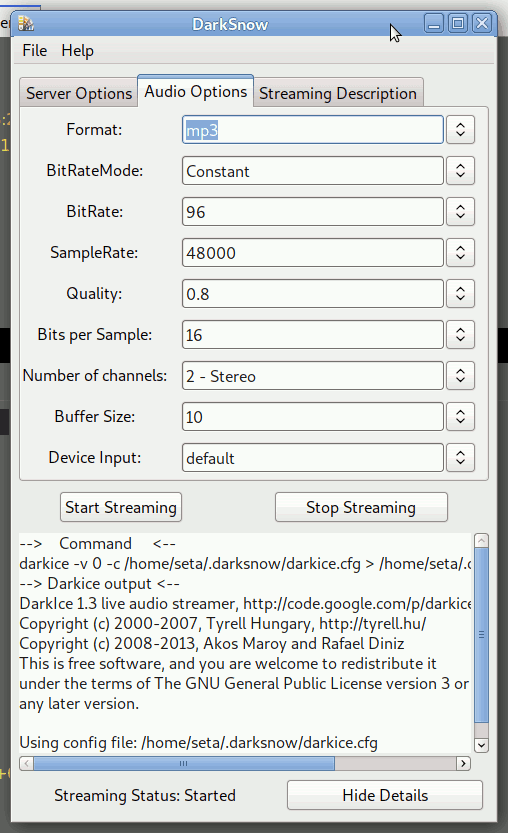The width and height of the screenshot is (508, 833).
Task: Click the mp3 Format text field
Action: pyautogui.click(x=312, y=130)
